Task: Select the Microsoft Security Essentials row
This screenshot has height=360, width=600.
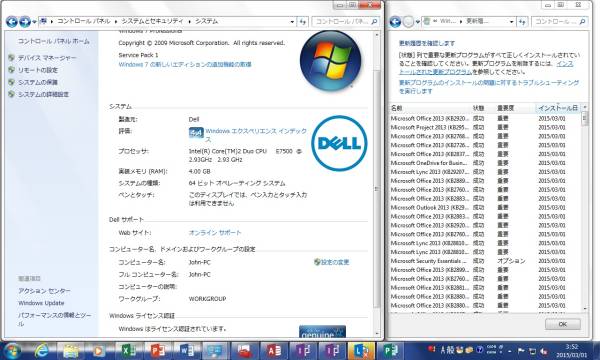Action: (x=485, y=261)
